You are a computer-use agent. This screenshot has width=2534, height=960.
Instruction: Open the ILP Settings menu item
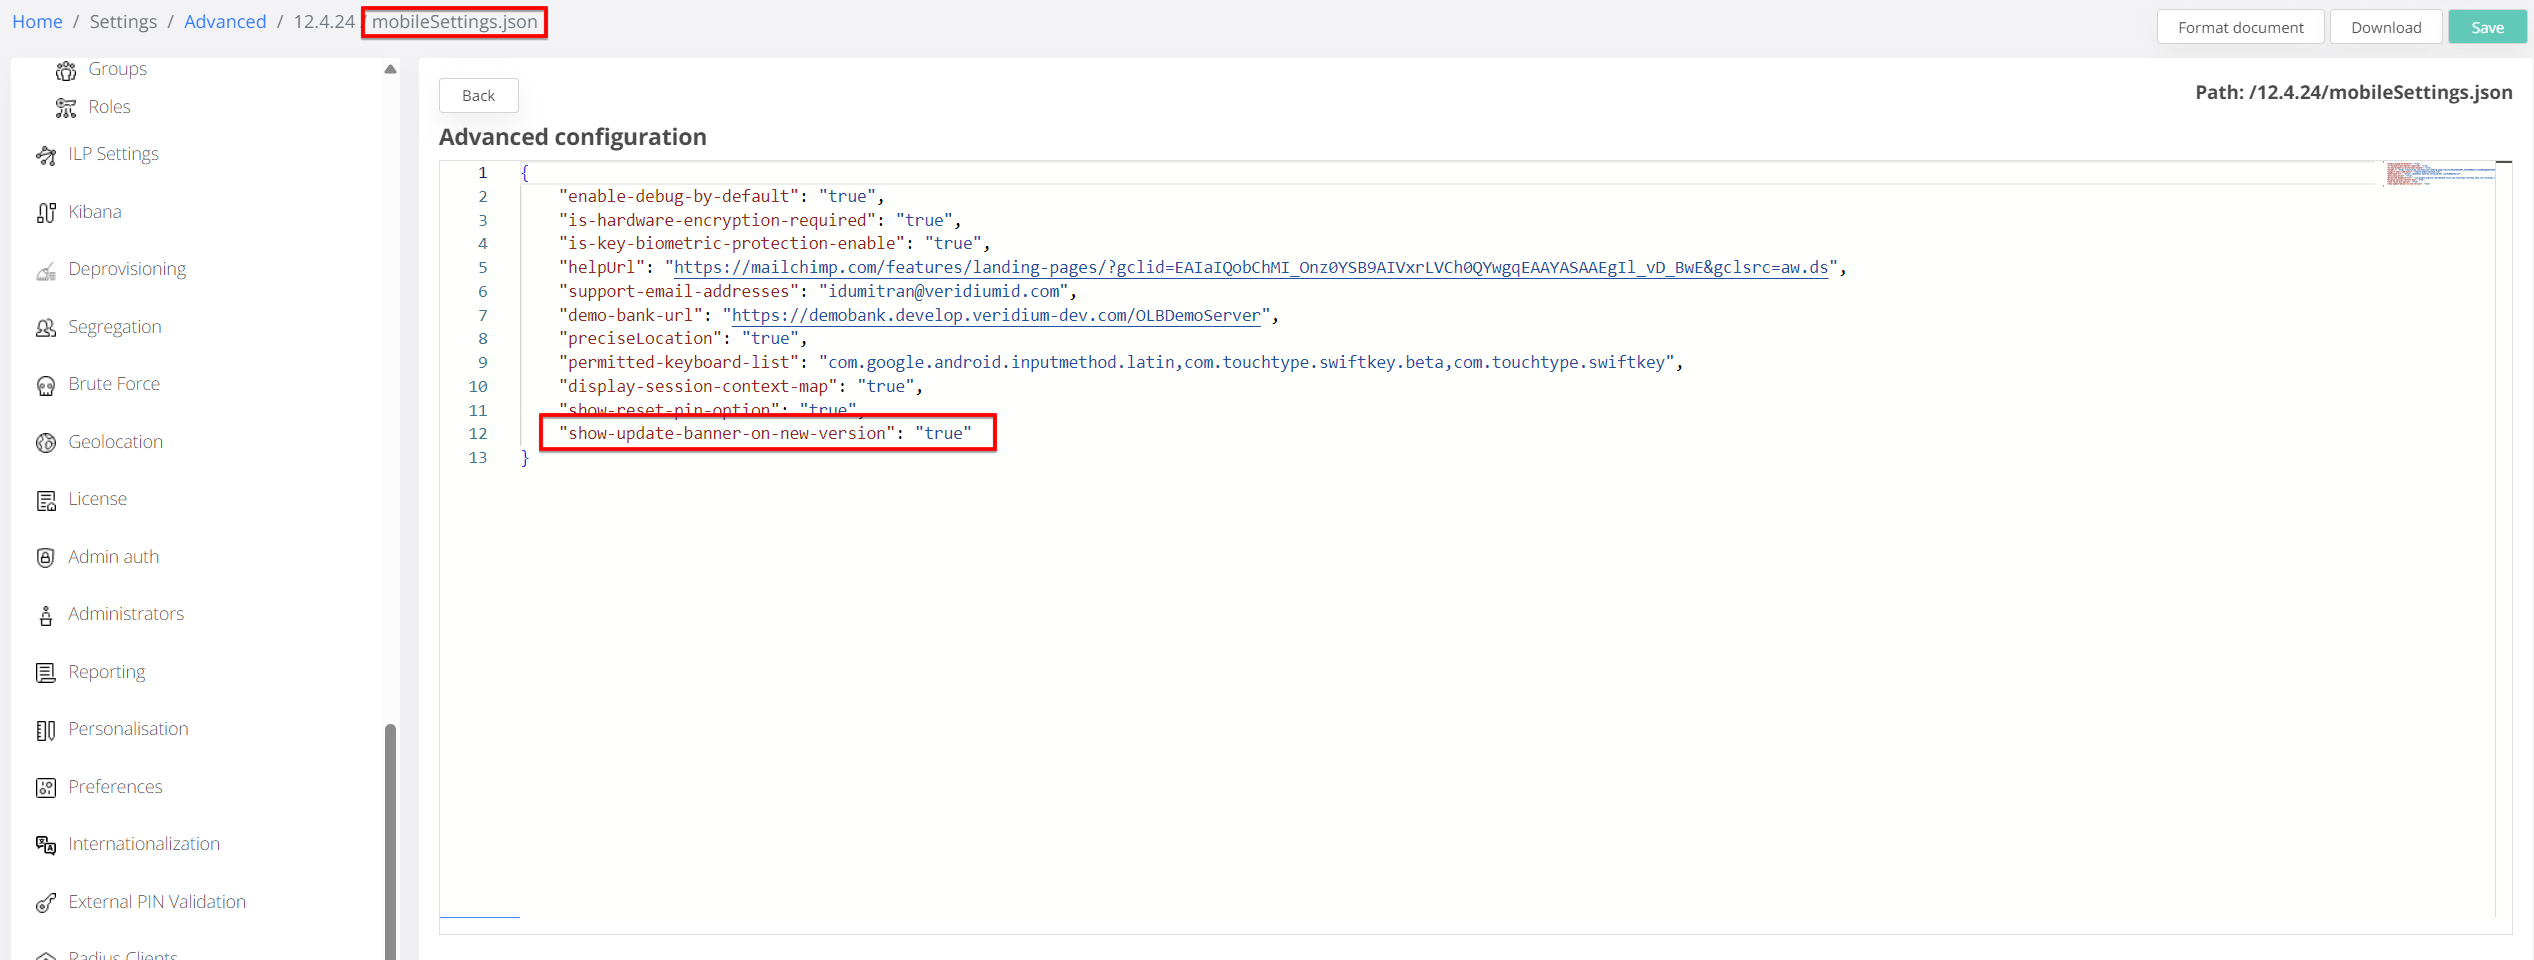tap(113, 154)
